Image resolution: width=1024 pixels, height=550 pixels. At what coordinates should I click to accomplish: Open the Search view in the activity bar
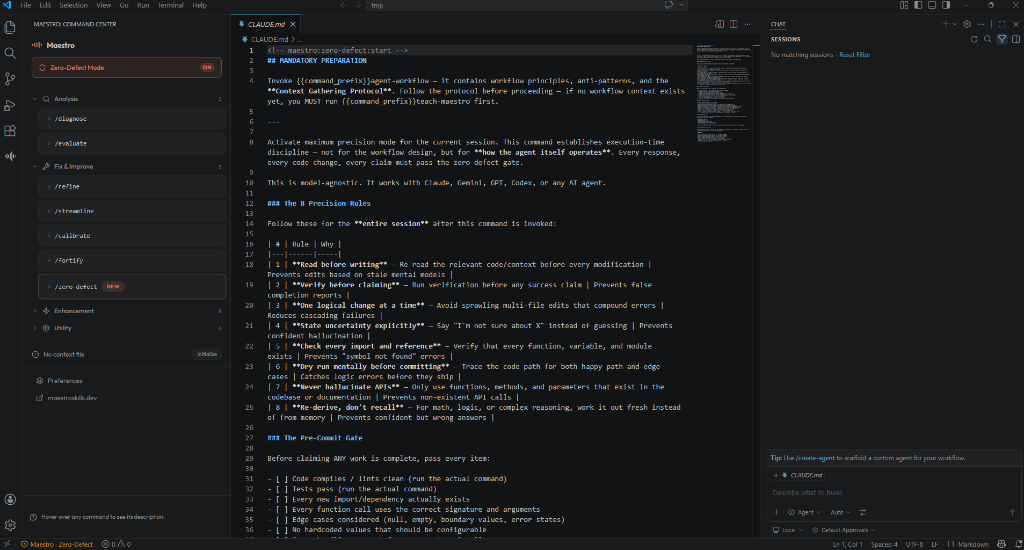click(x=10, y=53)
